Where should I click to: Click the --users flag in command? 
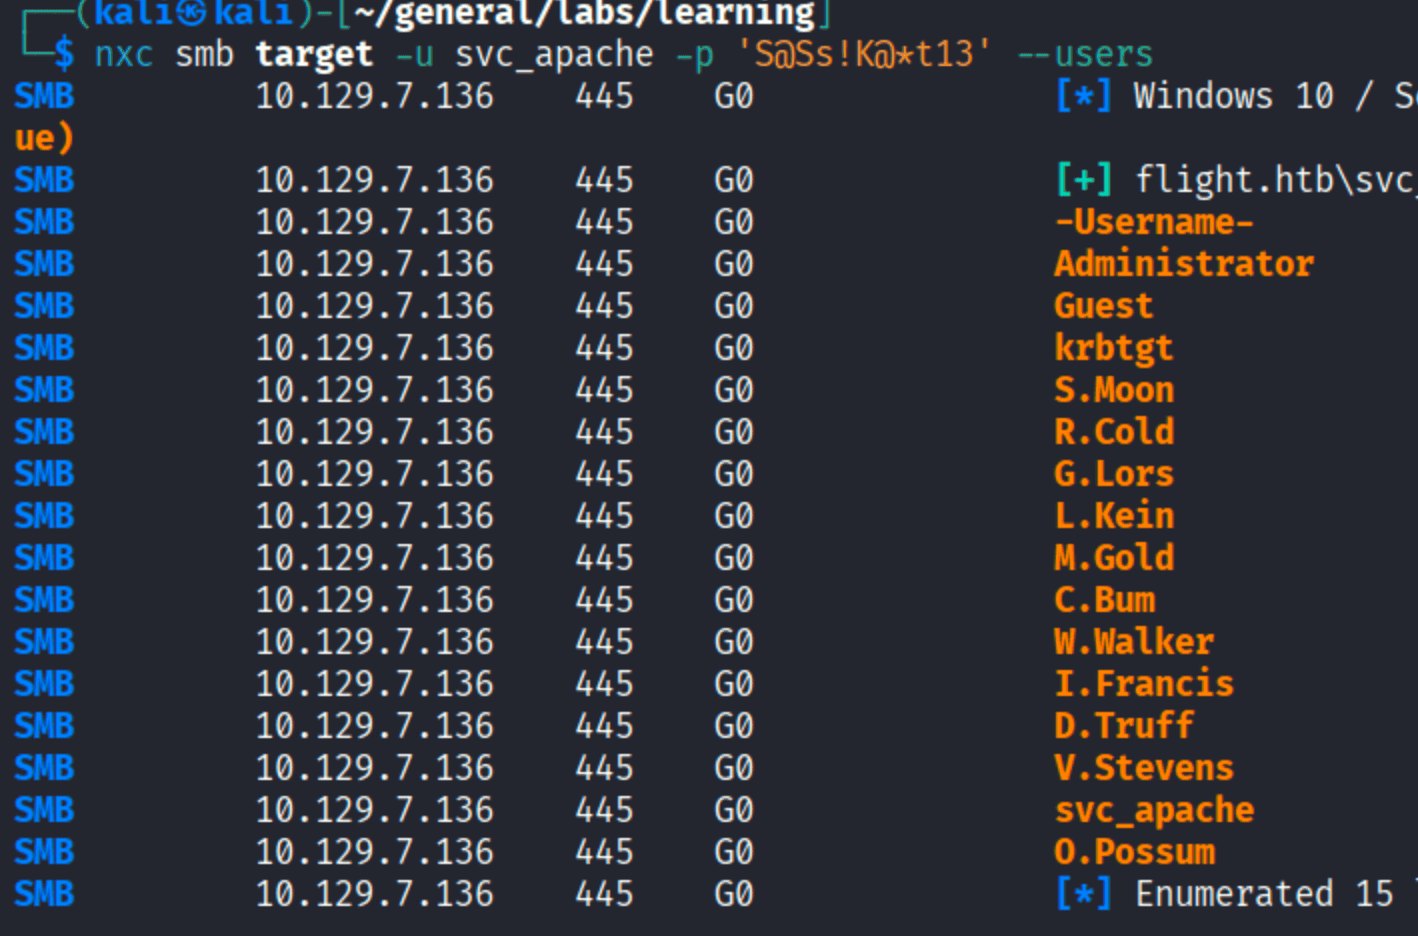click(1084, 54)
